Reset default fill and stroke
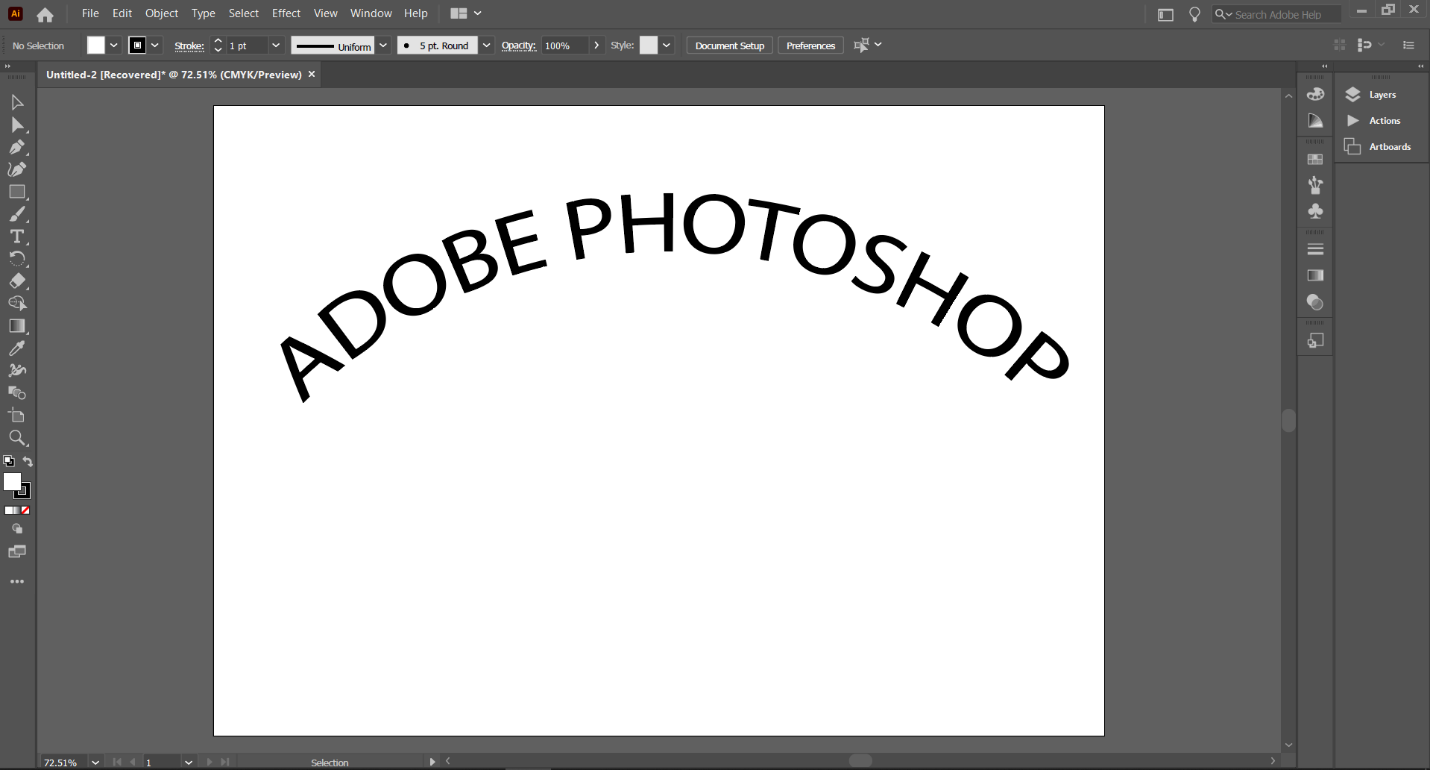Image resolution: width=1430 pixels, height=770 pixels. [x=8, y=461]
